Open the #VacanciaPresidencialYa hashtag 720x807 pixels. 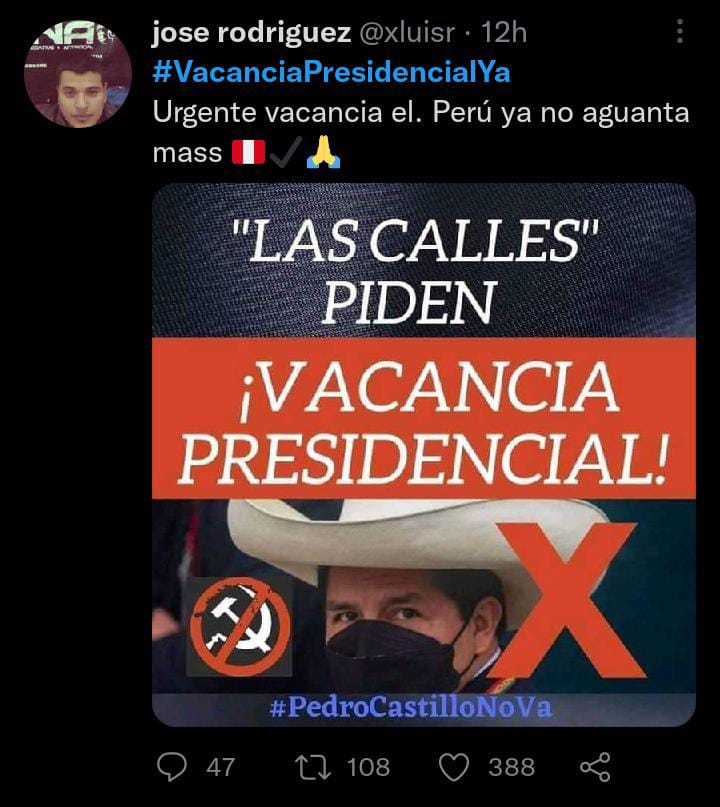tap(331, 72)
